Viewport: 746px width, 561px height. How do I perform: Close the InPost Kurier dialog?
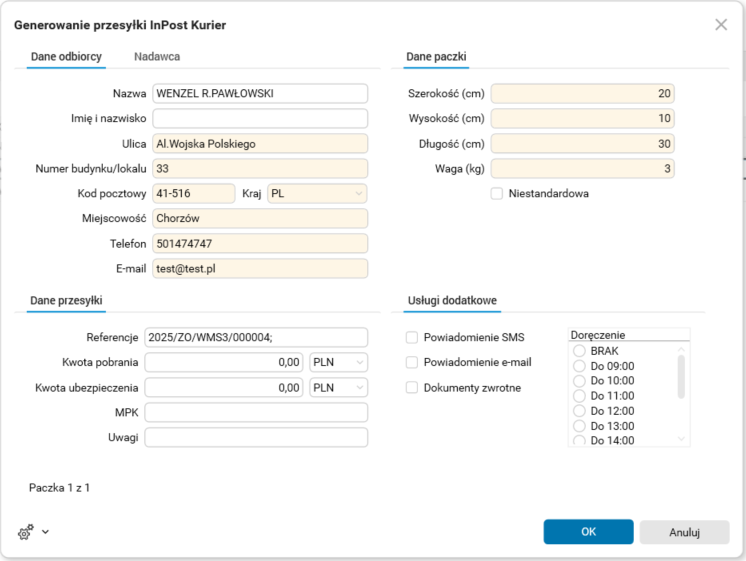point(721,25)
